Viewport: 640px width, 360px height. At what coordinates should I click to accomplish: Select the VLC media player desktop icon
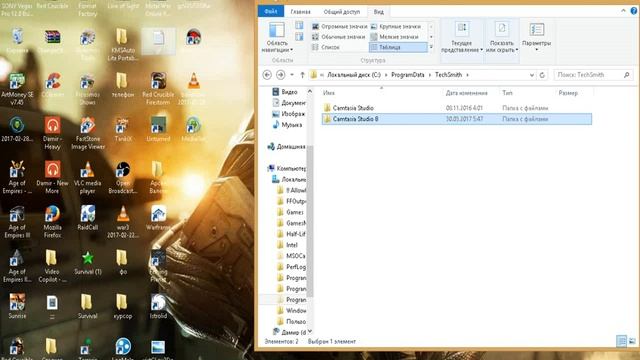coord(87,178)
